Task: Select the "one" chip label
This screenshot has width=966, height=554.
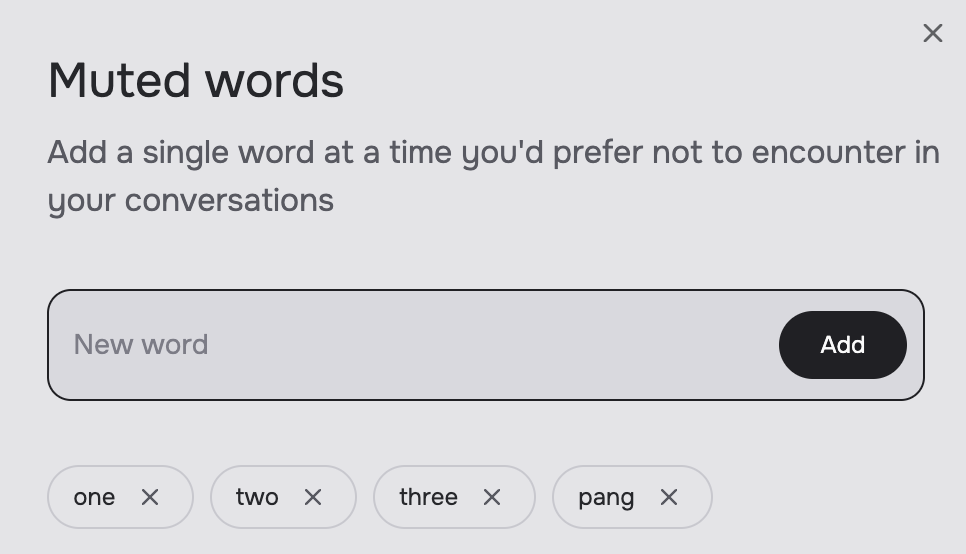Action: click(x=94, y=497)
